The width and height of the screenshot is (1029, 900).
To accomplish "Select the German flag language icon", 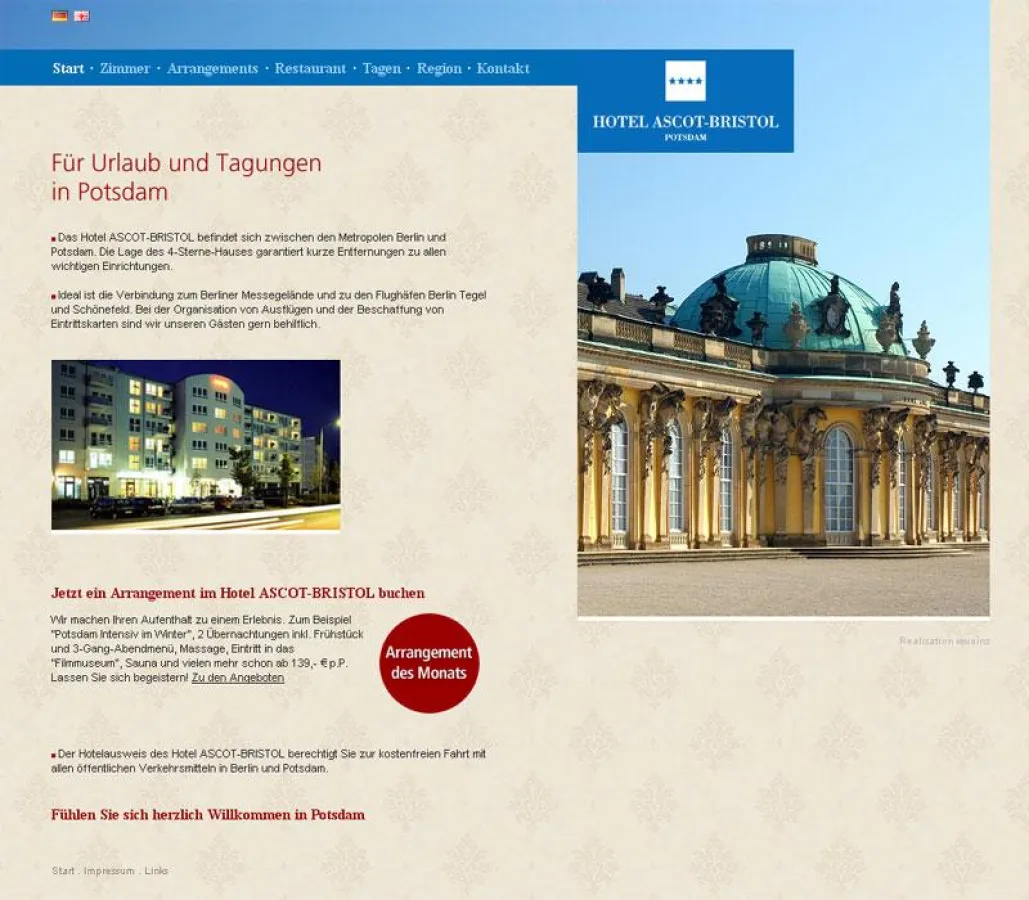I will pos(59,15).
